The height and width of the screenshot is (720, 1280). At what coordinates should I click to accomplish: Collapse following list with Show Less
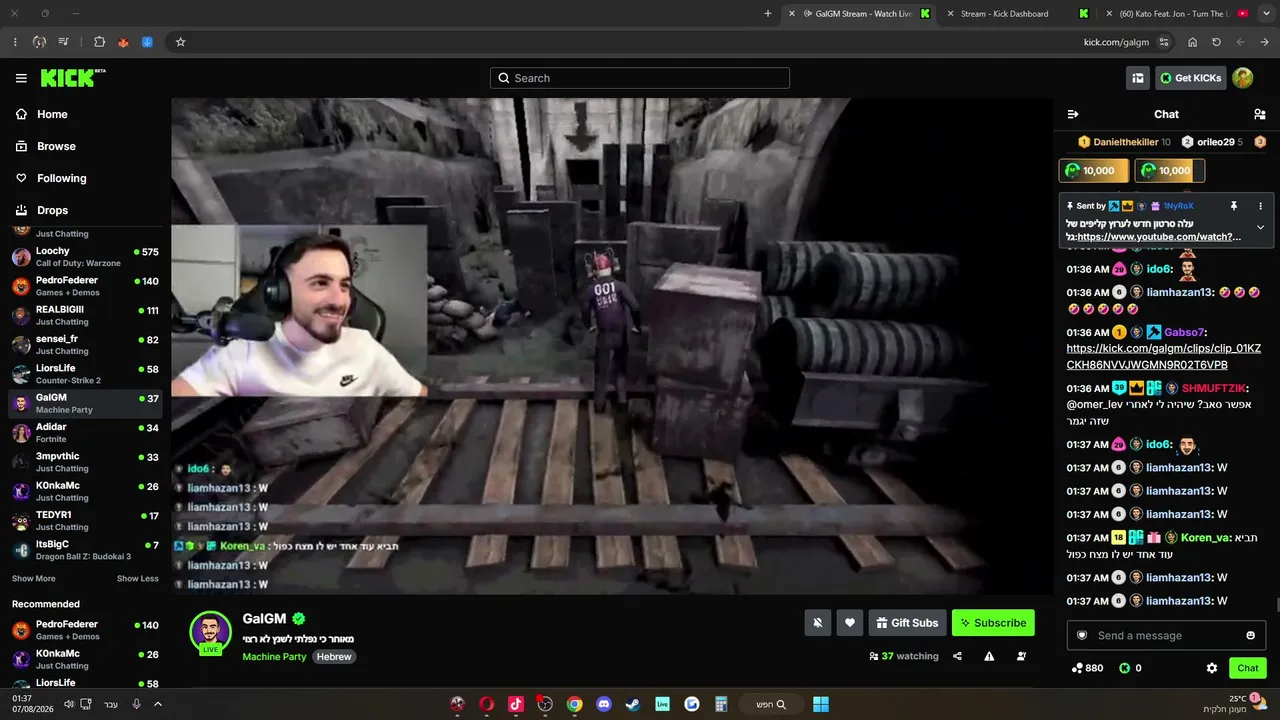tap(138, 579)
